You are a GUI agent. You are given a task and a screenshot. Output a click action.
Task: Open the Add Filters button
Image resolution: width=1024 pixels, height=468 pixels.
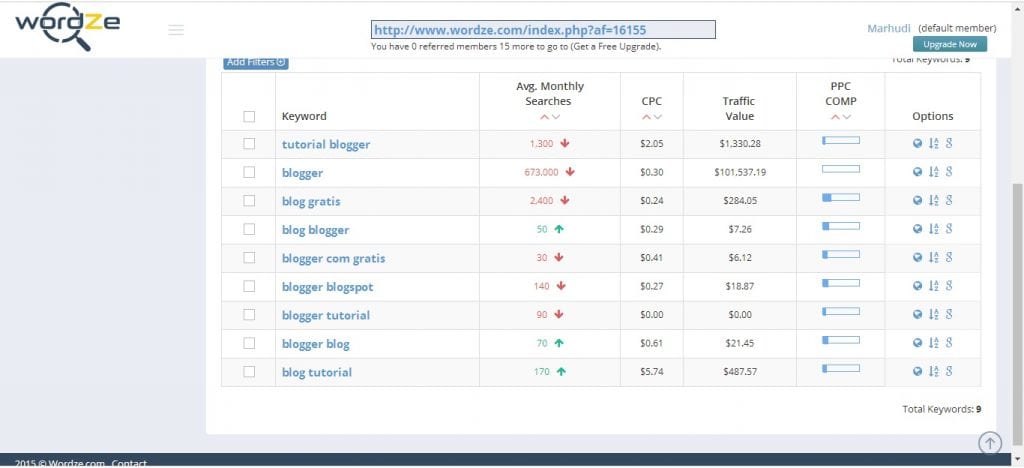pos(256,62)
